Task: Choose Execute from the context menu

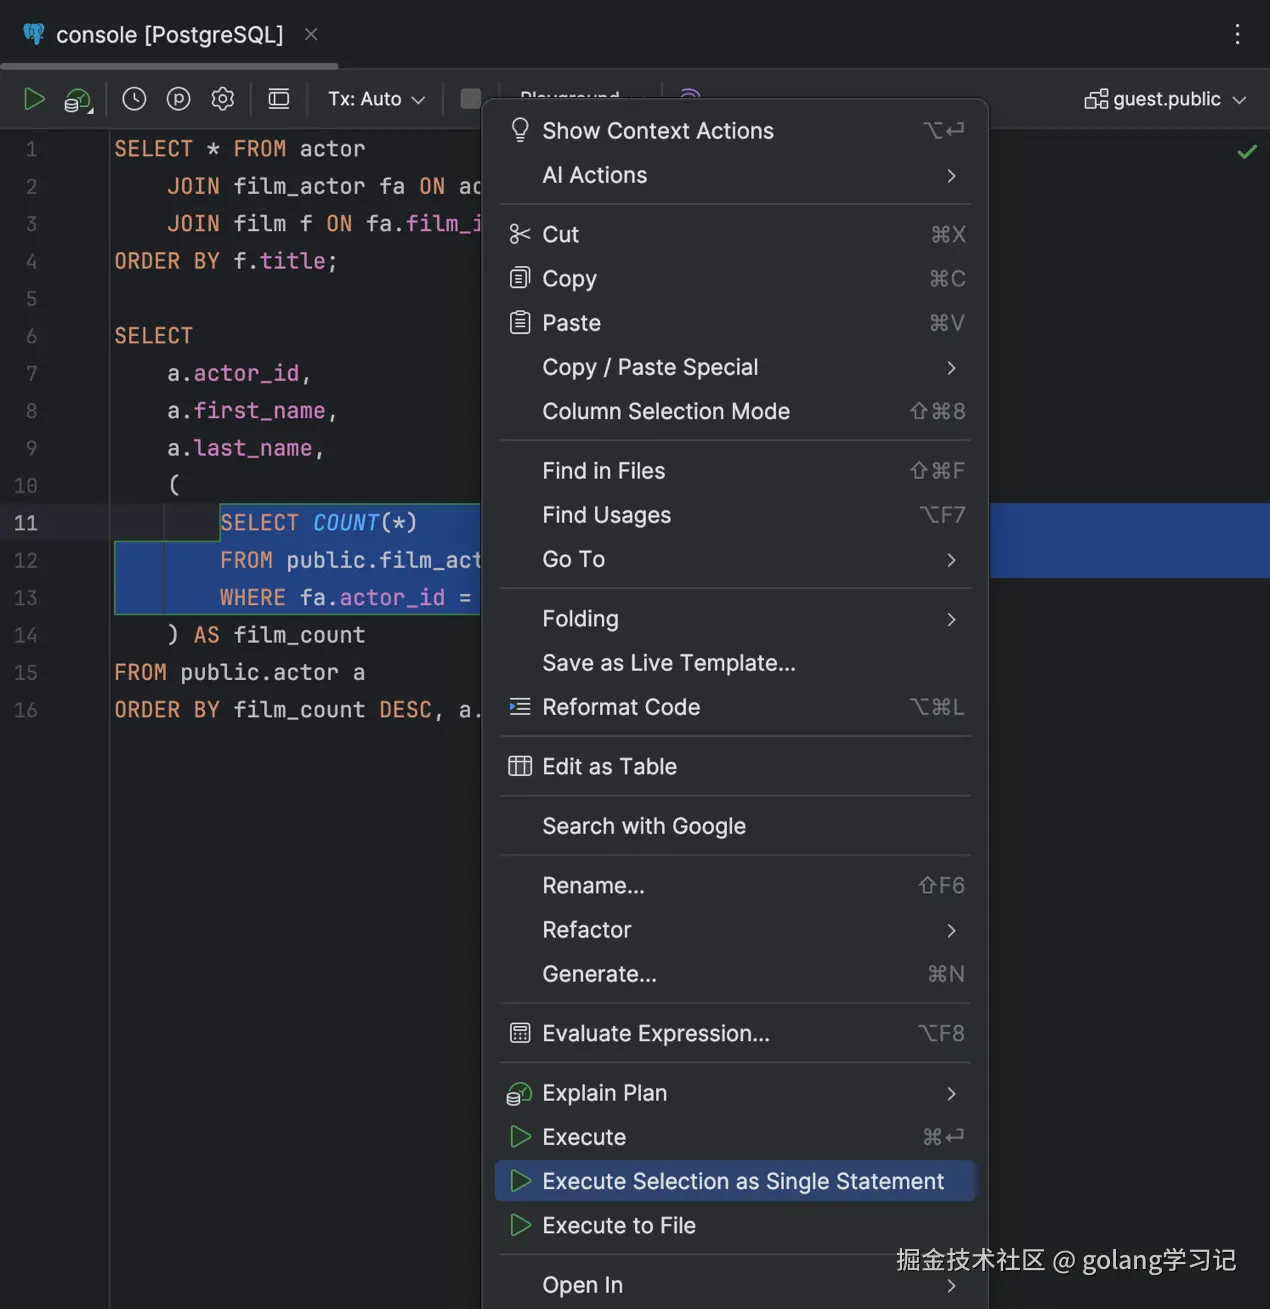Action: (x=735, y=1137)
